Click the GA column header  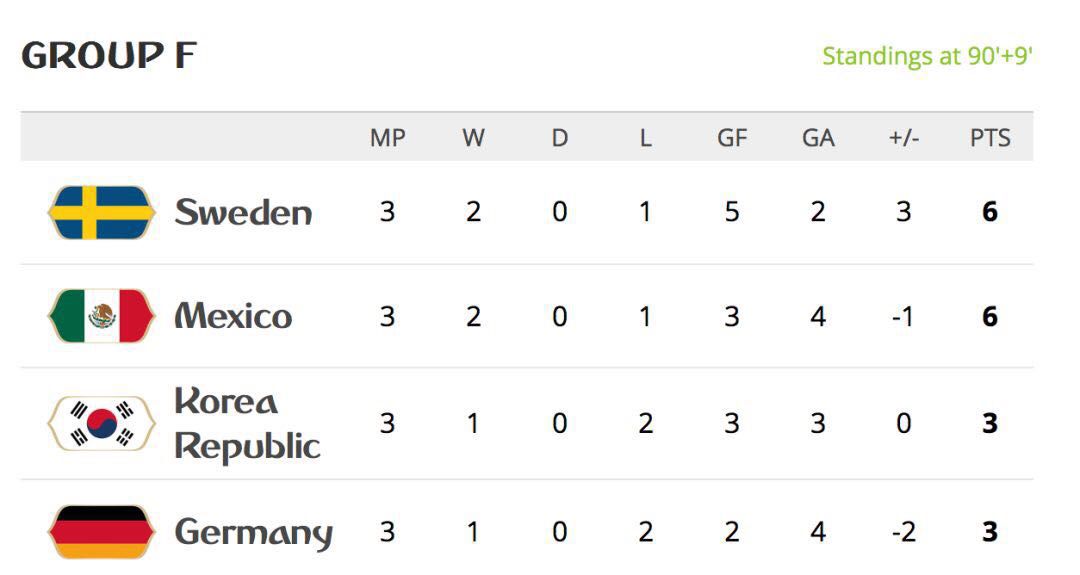[818, 138]
